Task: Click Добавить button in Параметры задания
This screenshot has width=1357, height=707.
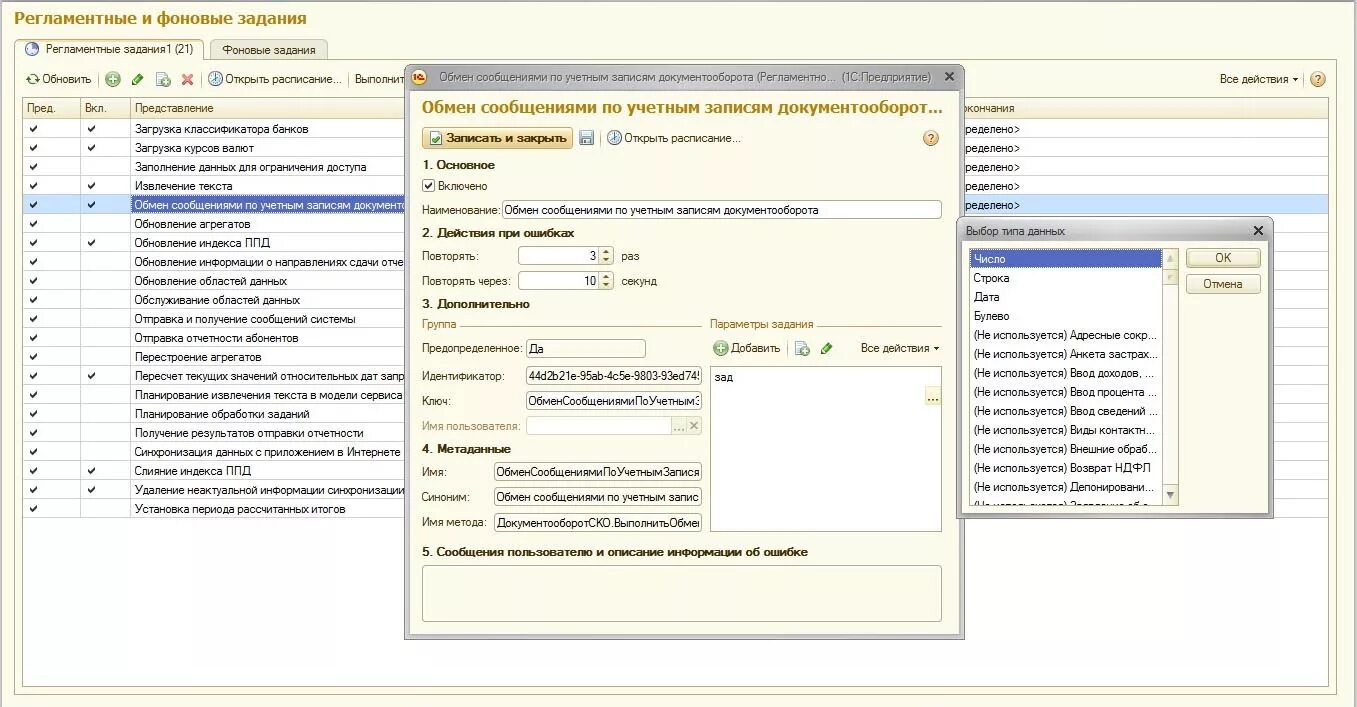Action: click(746, 348)
